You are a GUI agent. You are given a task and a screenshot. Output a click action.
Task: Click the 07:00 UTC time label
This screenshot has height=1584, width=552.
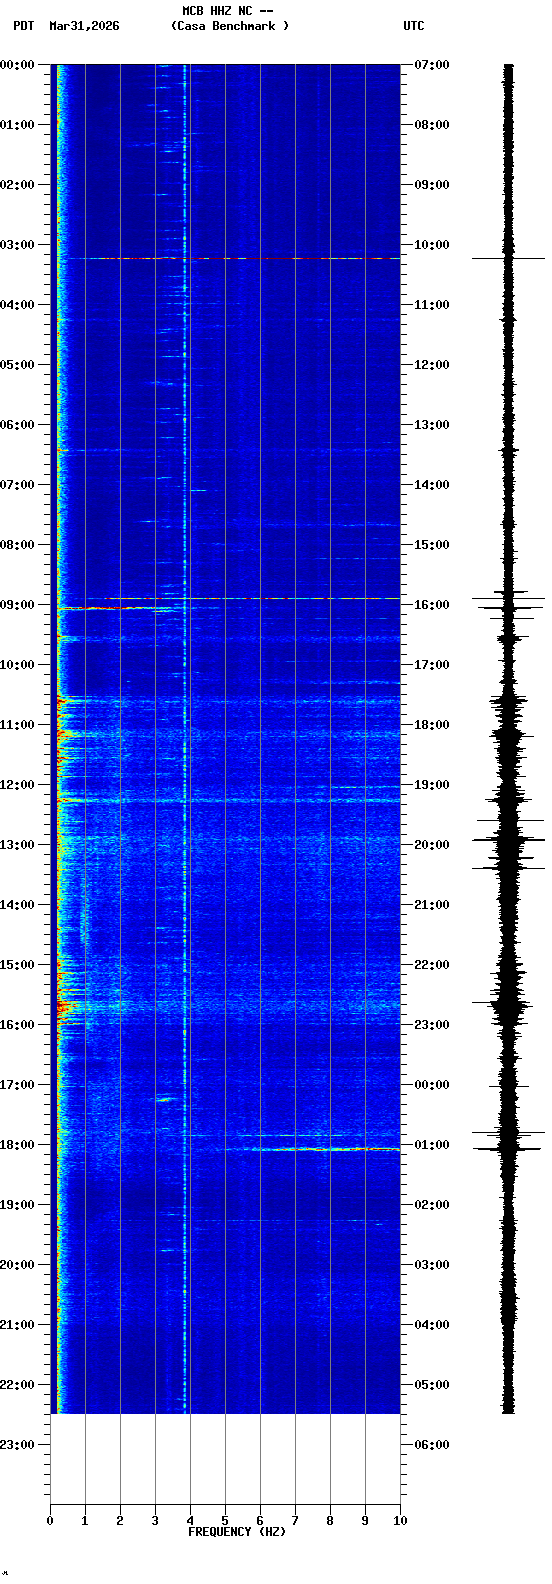432,65
